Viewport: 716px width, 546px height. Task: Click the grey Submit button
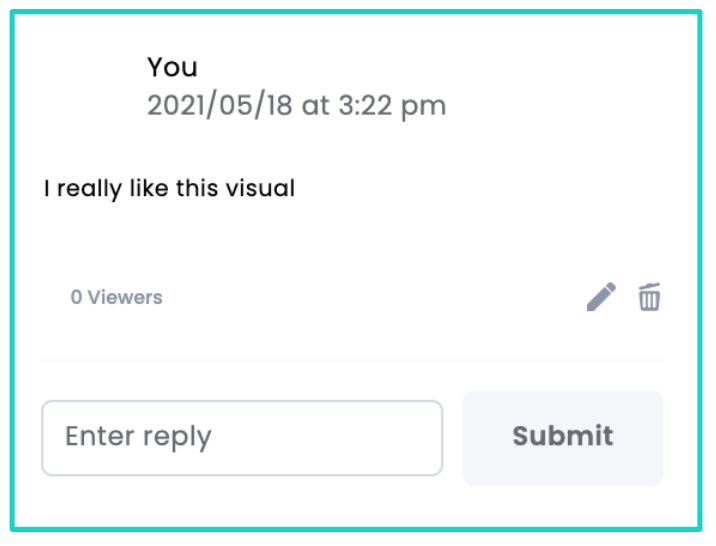pyautogui.click(x=563, y=438)
